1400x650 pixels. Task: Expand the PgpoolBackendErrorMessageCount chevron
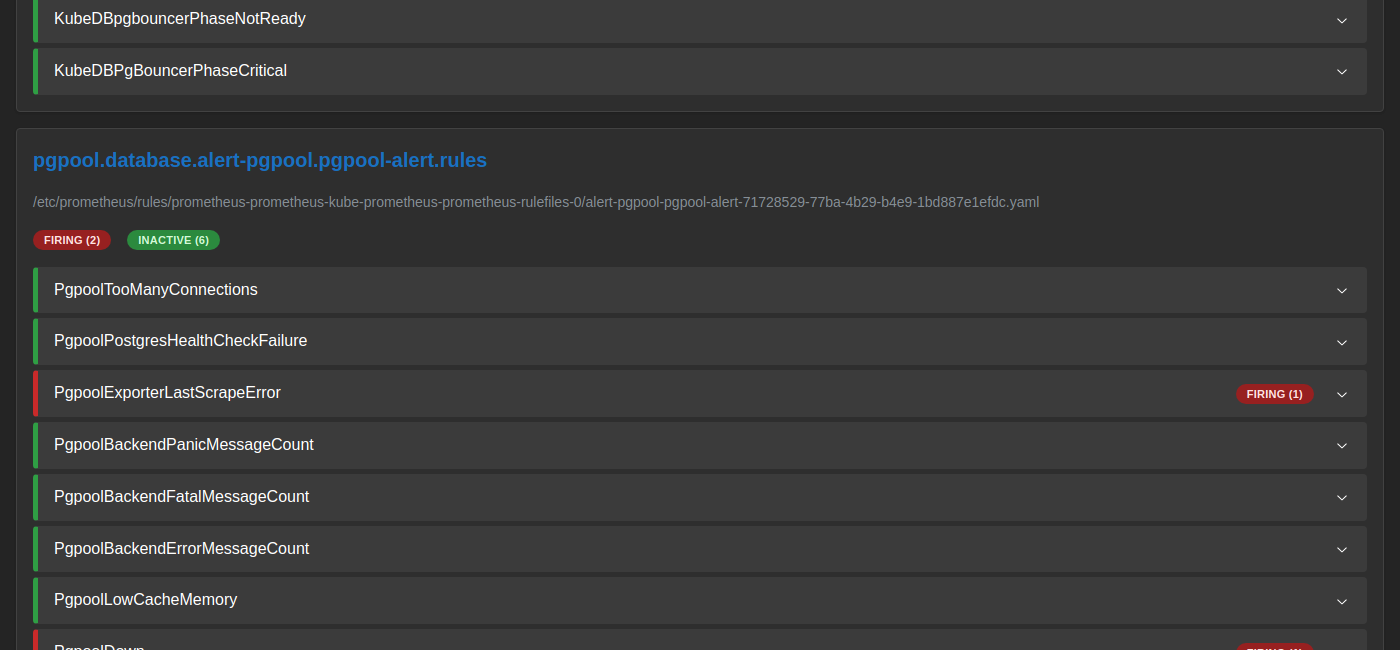pyautogui.click(x=1342, y=550)
